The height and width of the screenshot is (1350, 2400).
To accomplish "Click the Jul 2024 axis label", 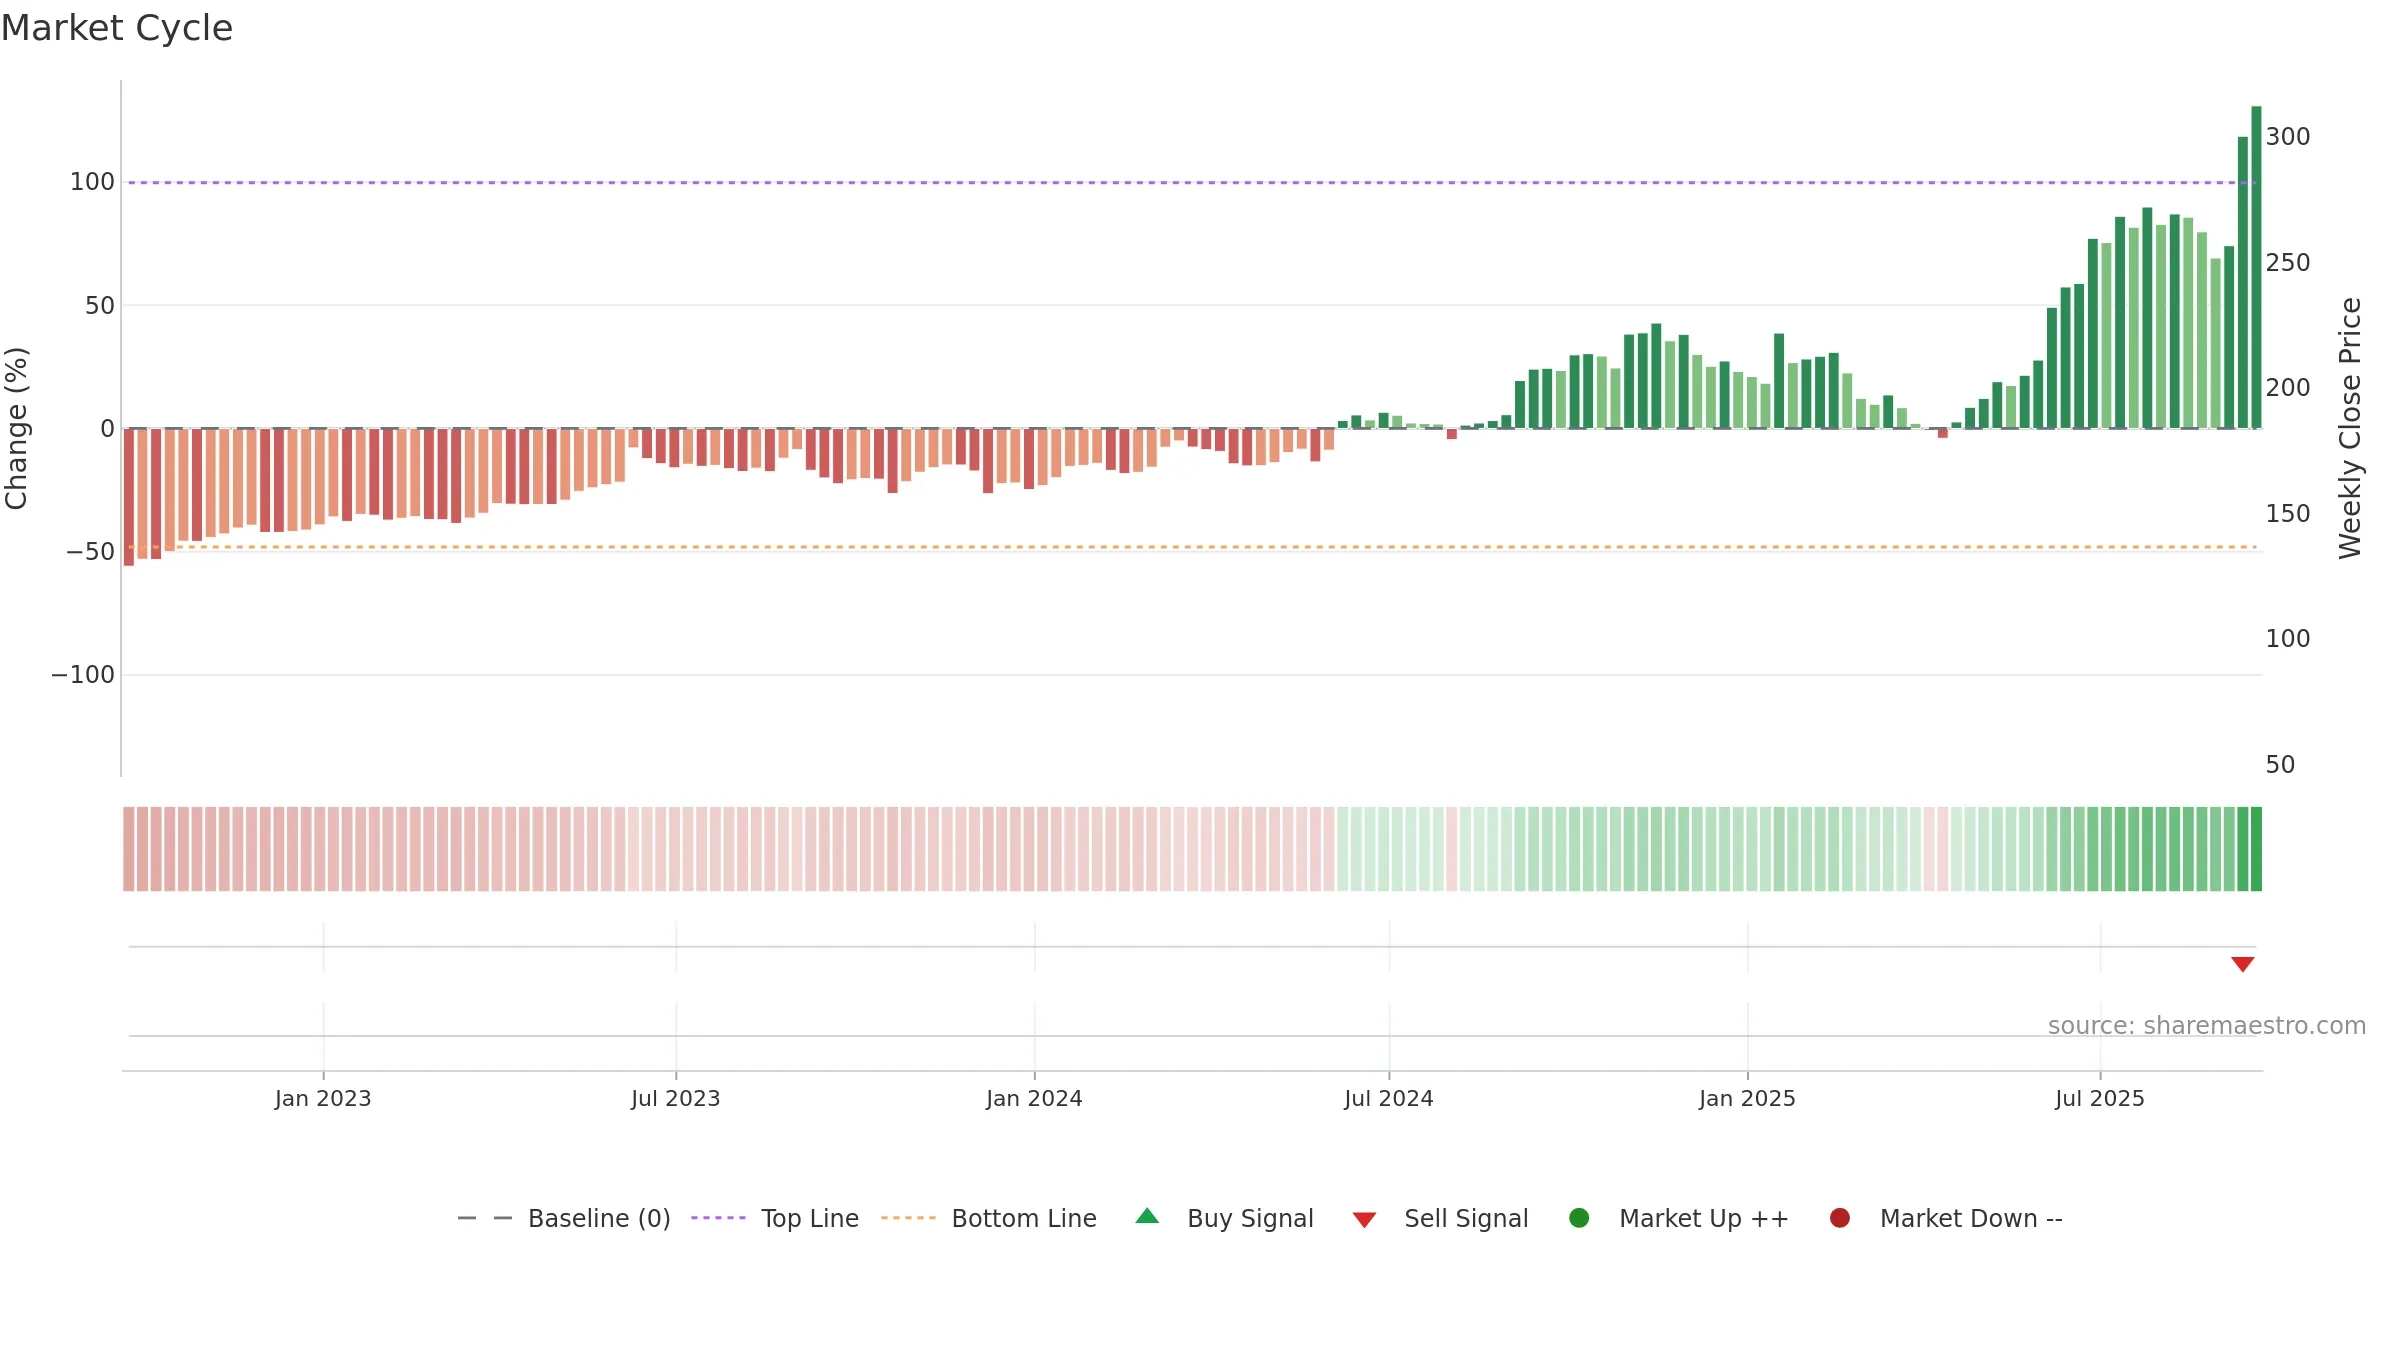I will 1388,1098.
